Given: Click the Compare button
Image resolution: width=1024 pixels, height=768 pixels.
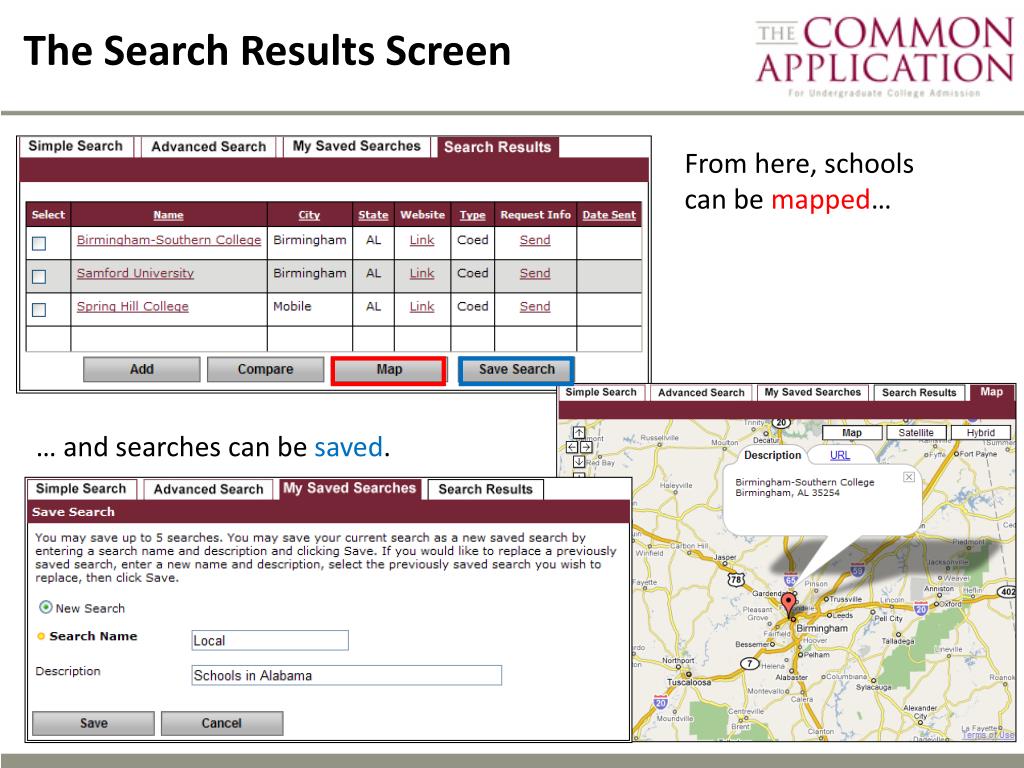Looking at the screenshot, I should coord(265,370).
